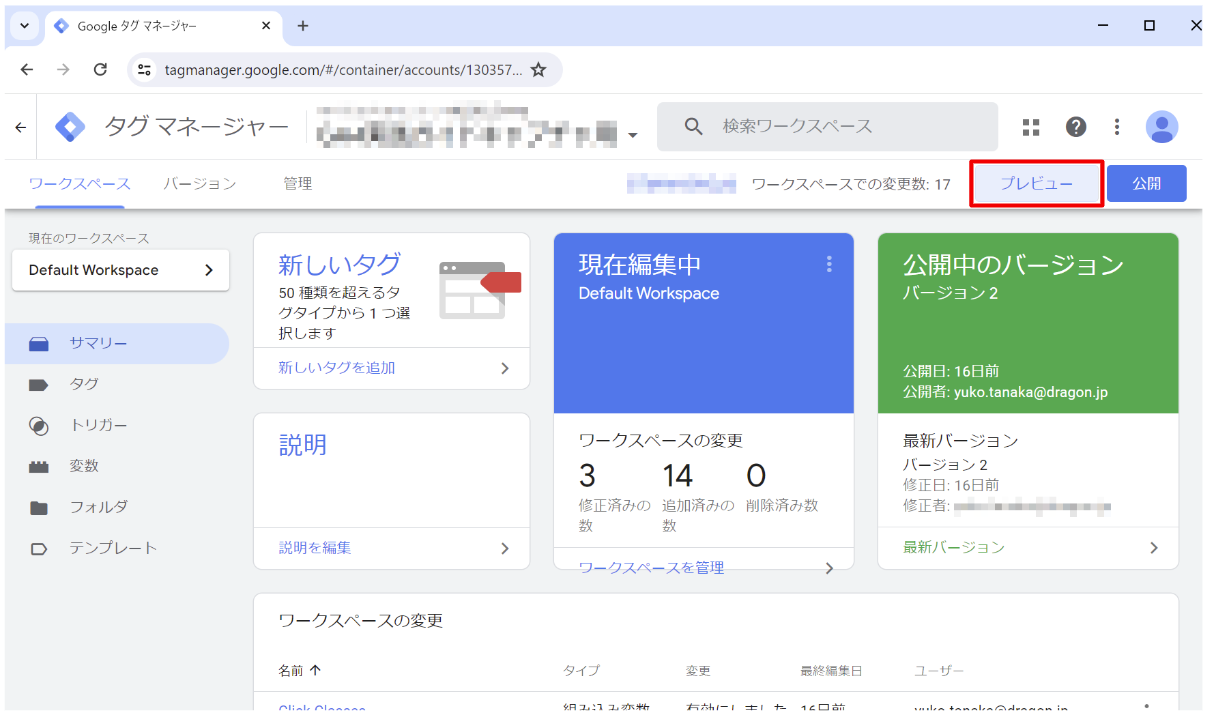Select サマリー in the sidebar
Image resolution: width=1206 pixels, height=713 pixels.
(117, 344)
